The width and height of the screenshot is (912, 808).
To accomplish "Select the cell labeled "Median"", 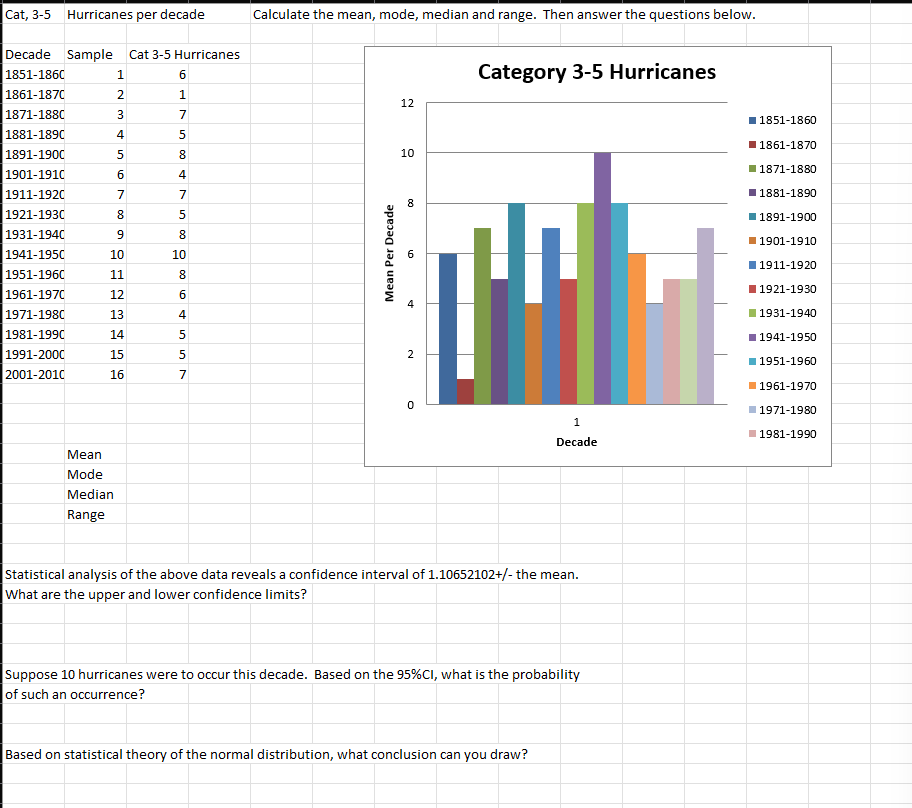I will tap(90, 494).
